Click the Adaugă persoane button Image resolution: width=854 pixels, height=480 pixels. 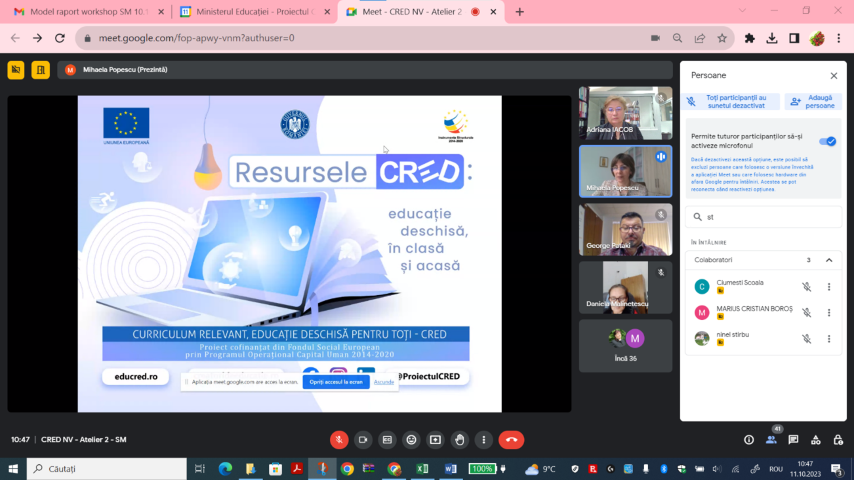click(813, 101)
